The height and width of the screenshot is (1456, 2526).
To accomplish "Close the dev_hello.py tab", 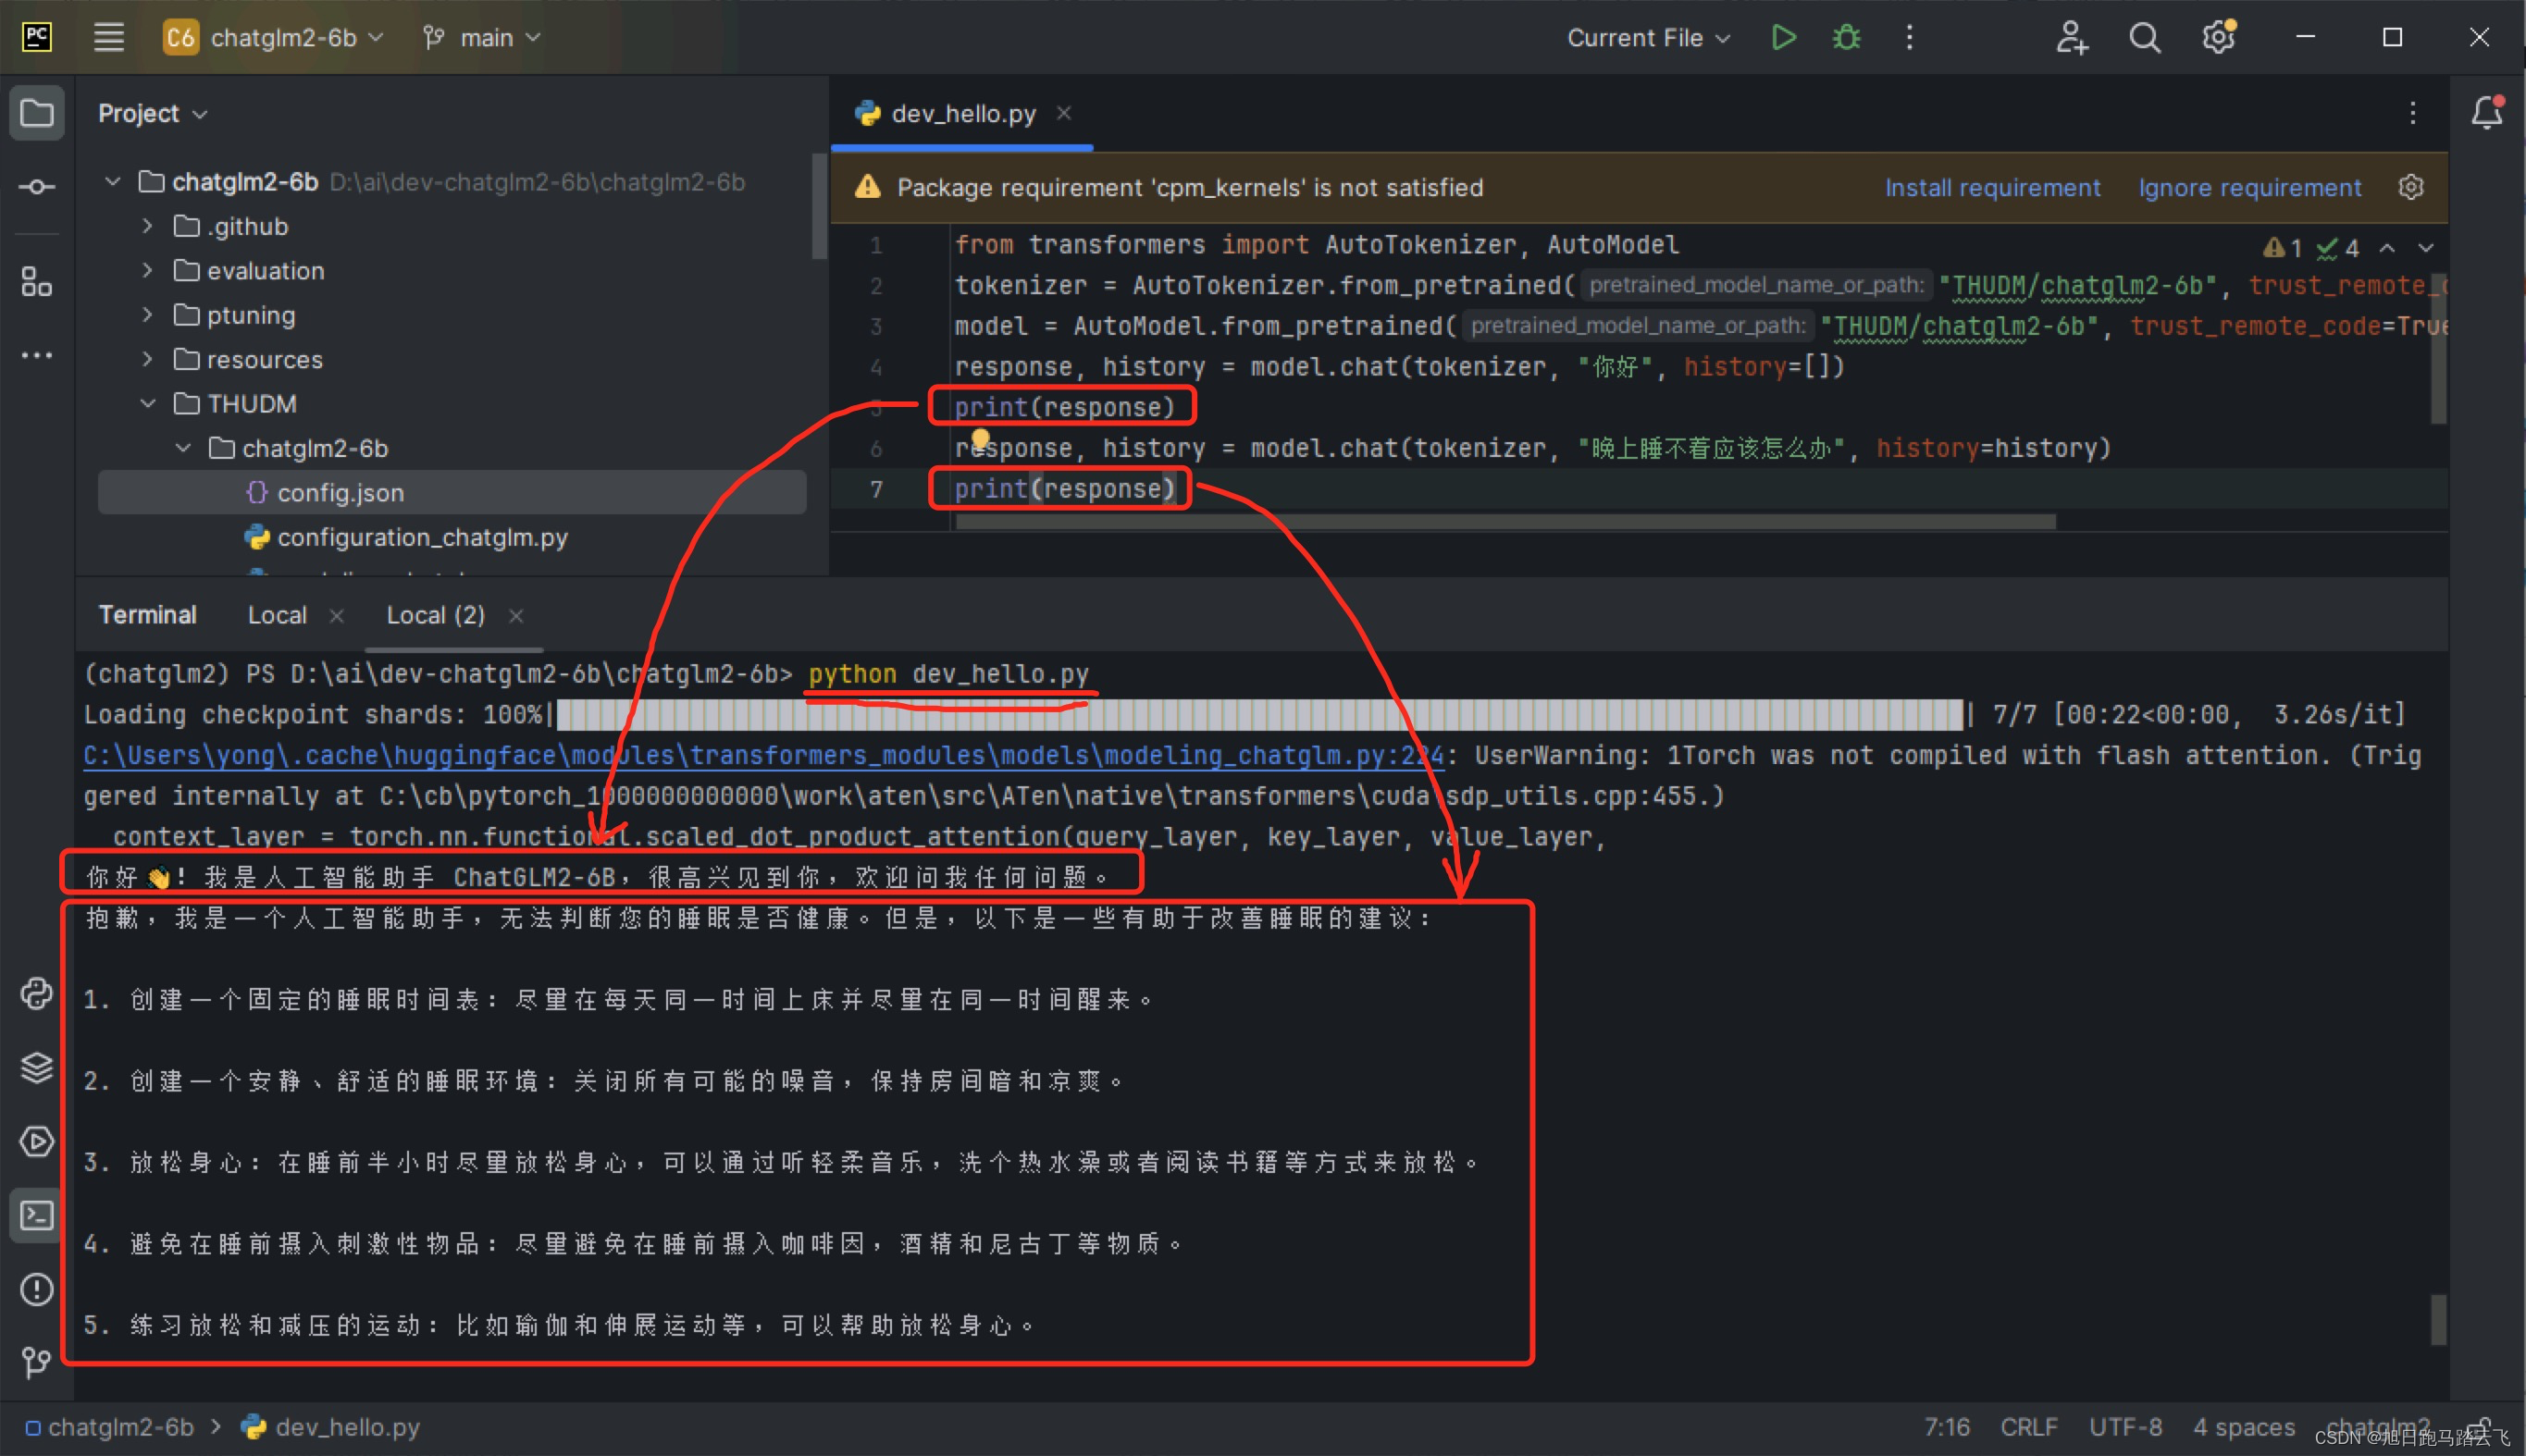I will click(1064, 113).
